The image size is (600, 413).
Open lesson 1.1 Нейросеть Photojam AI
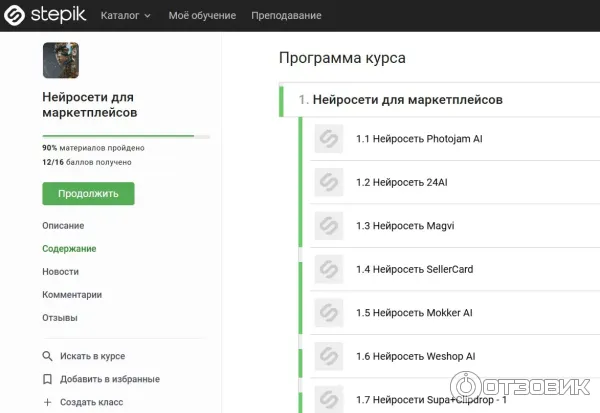tap(419, 139)
